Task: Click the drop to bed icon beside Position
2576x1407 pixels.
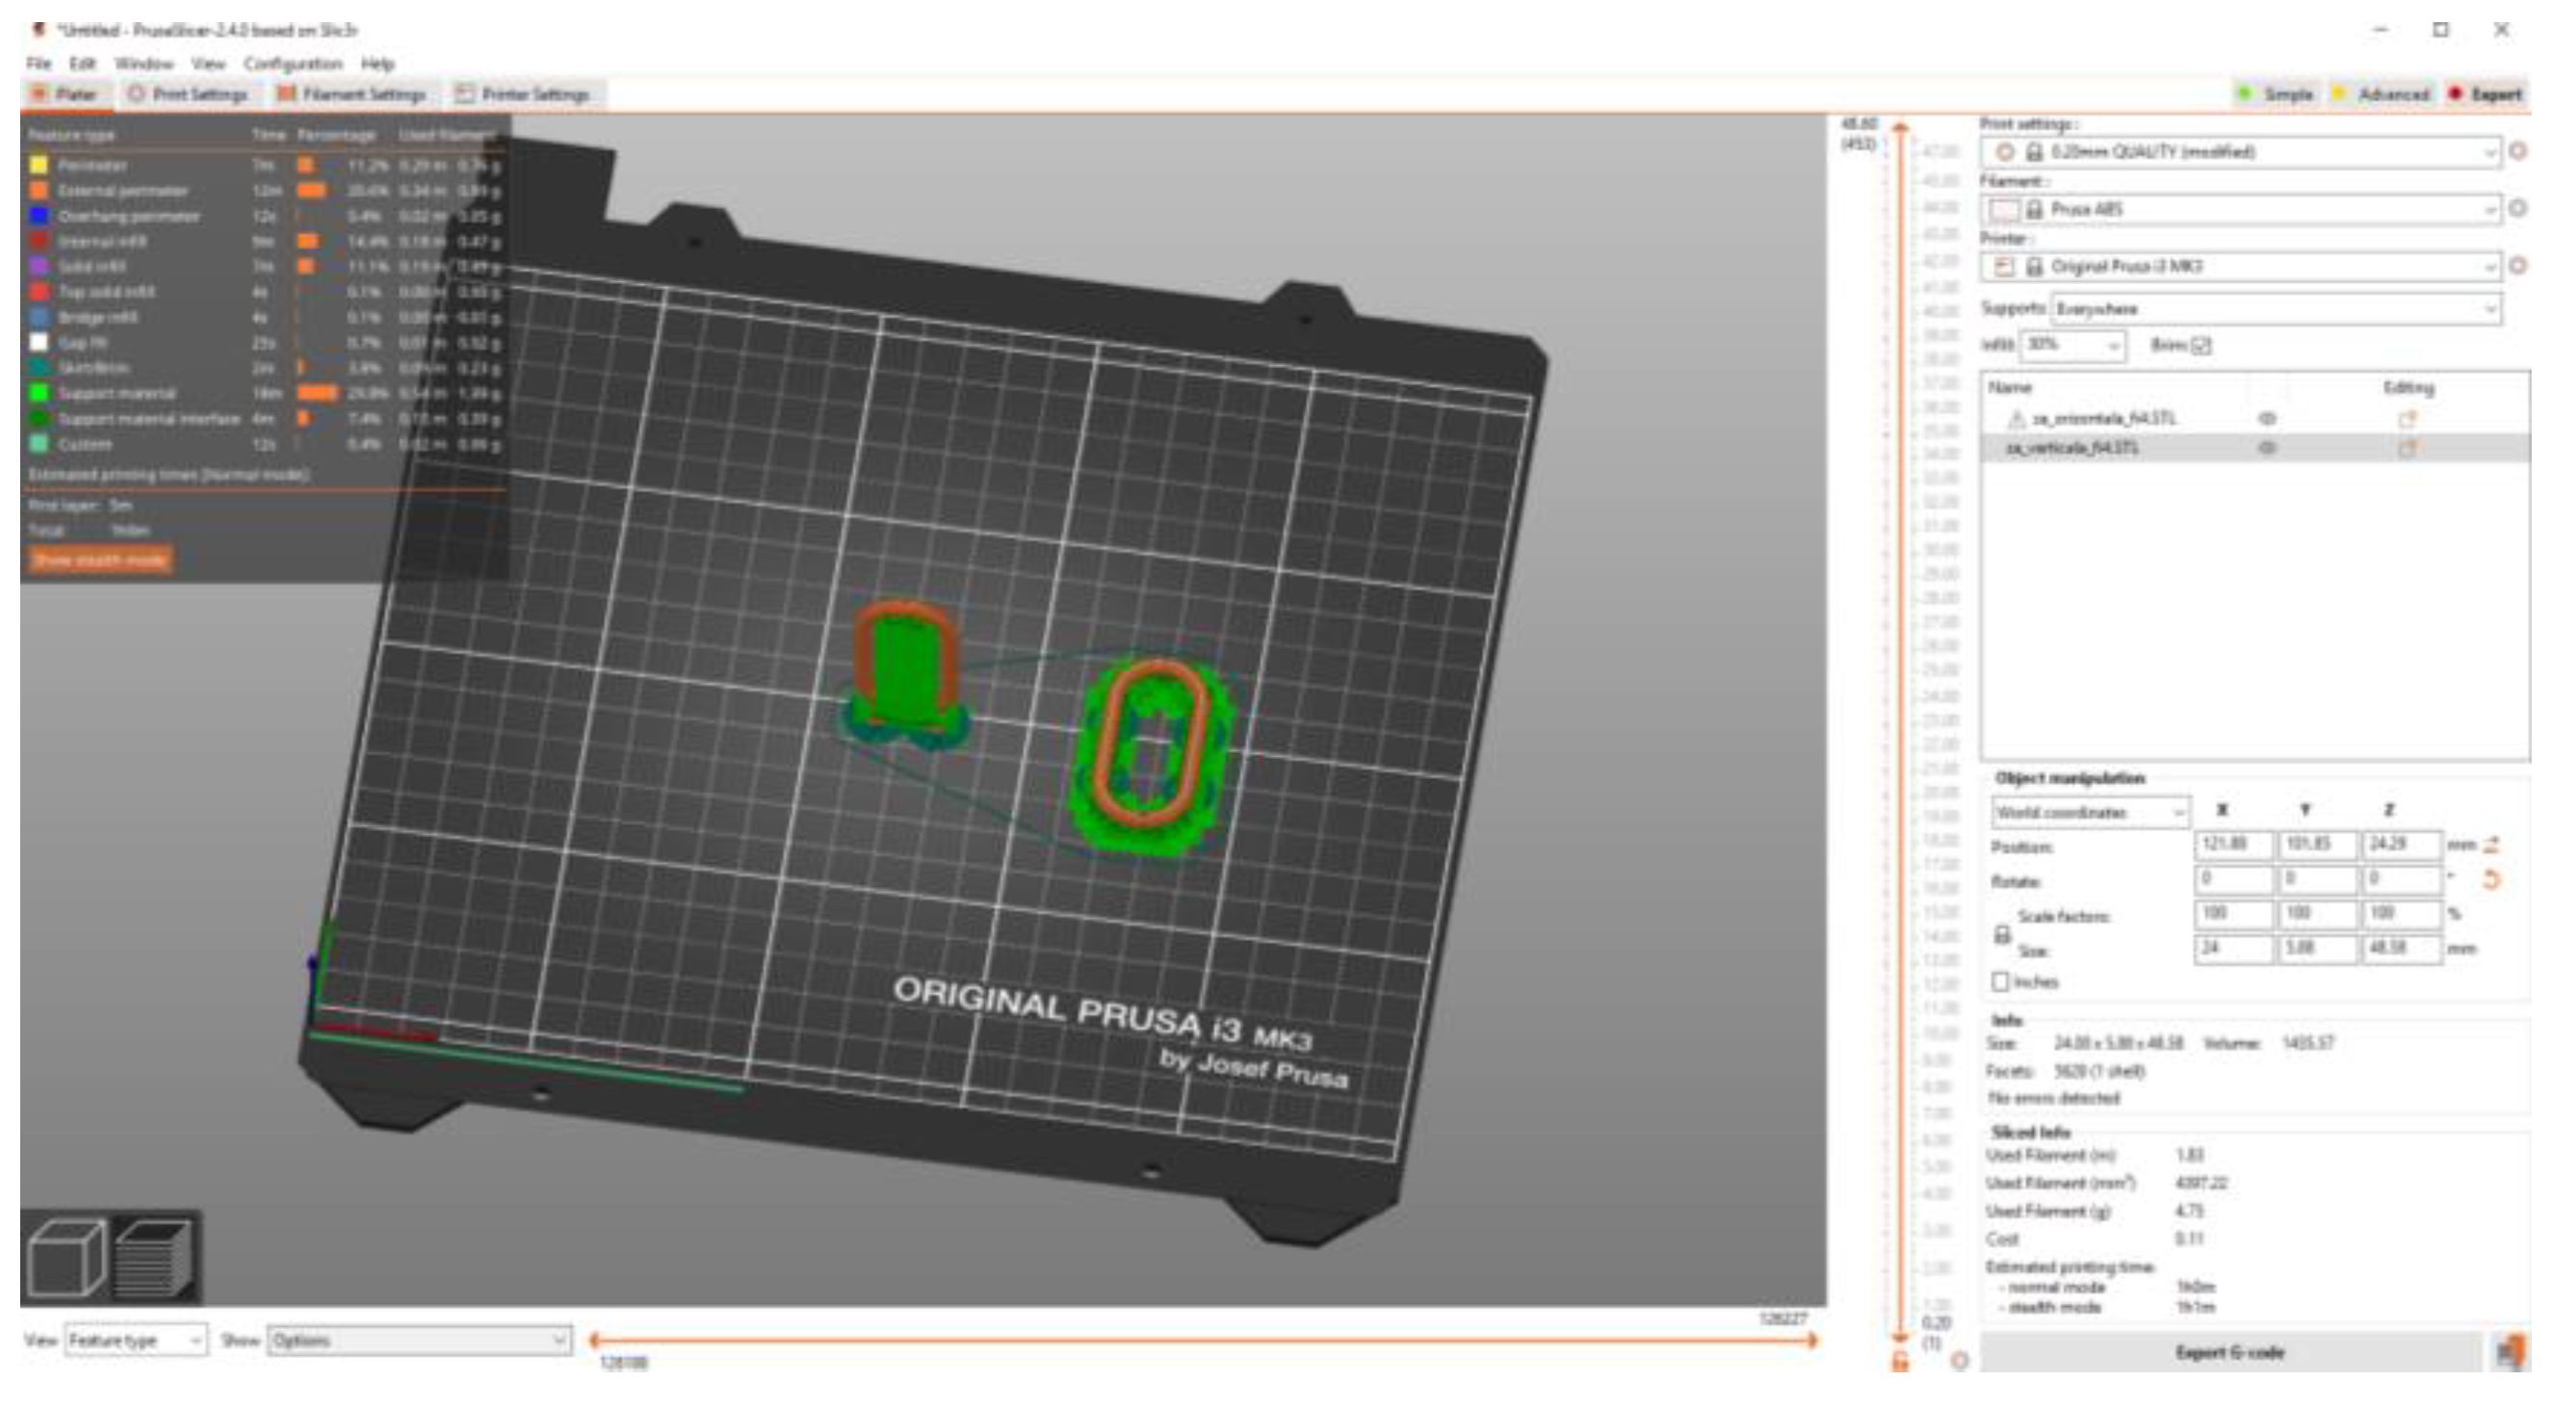Action: coord(2491,845)
